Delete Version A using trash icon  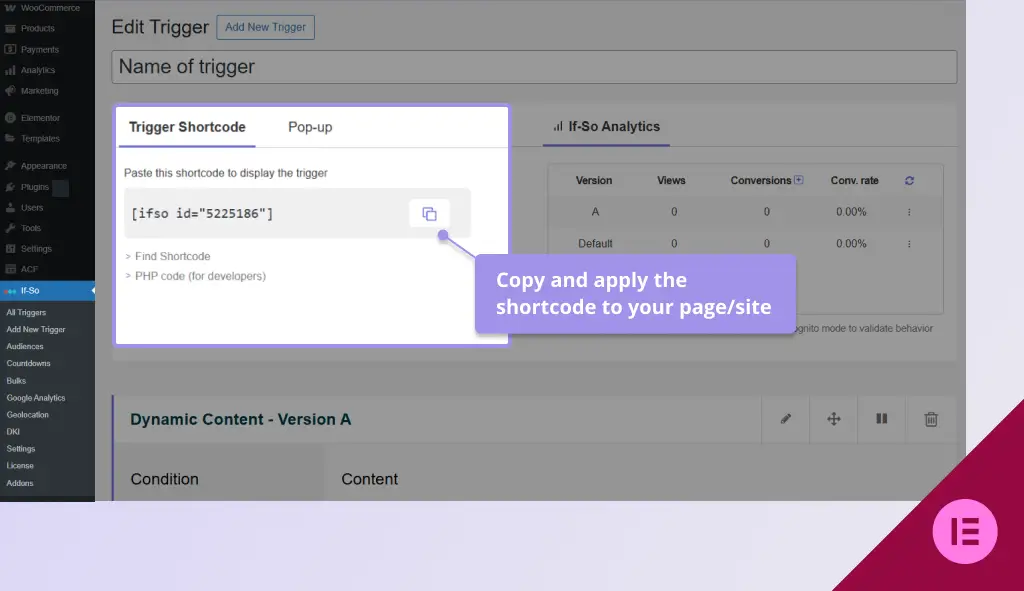[x=930, y=419]
